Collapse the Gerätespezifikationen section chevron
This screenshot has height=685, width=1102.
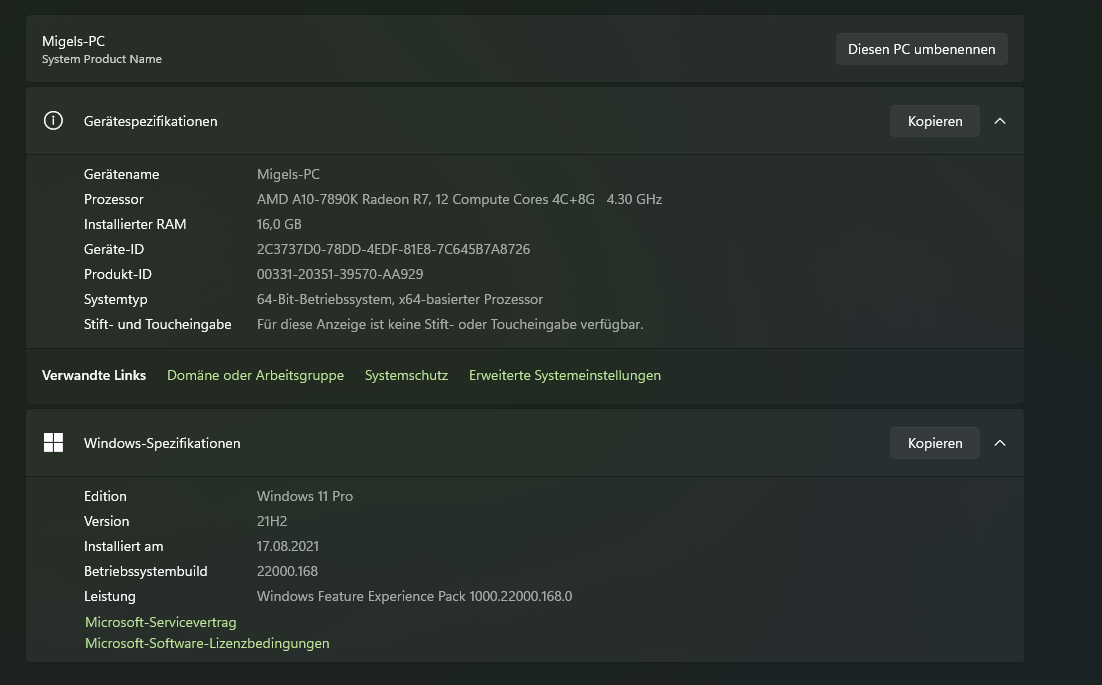[x=999, y=121]
